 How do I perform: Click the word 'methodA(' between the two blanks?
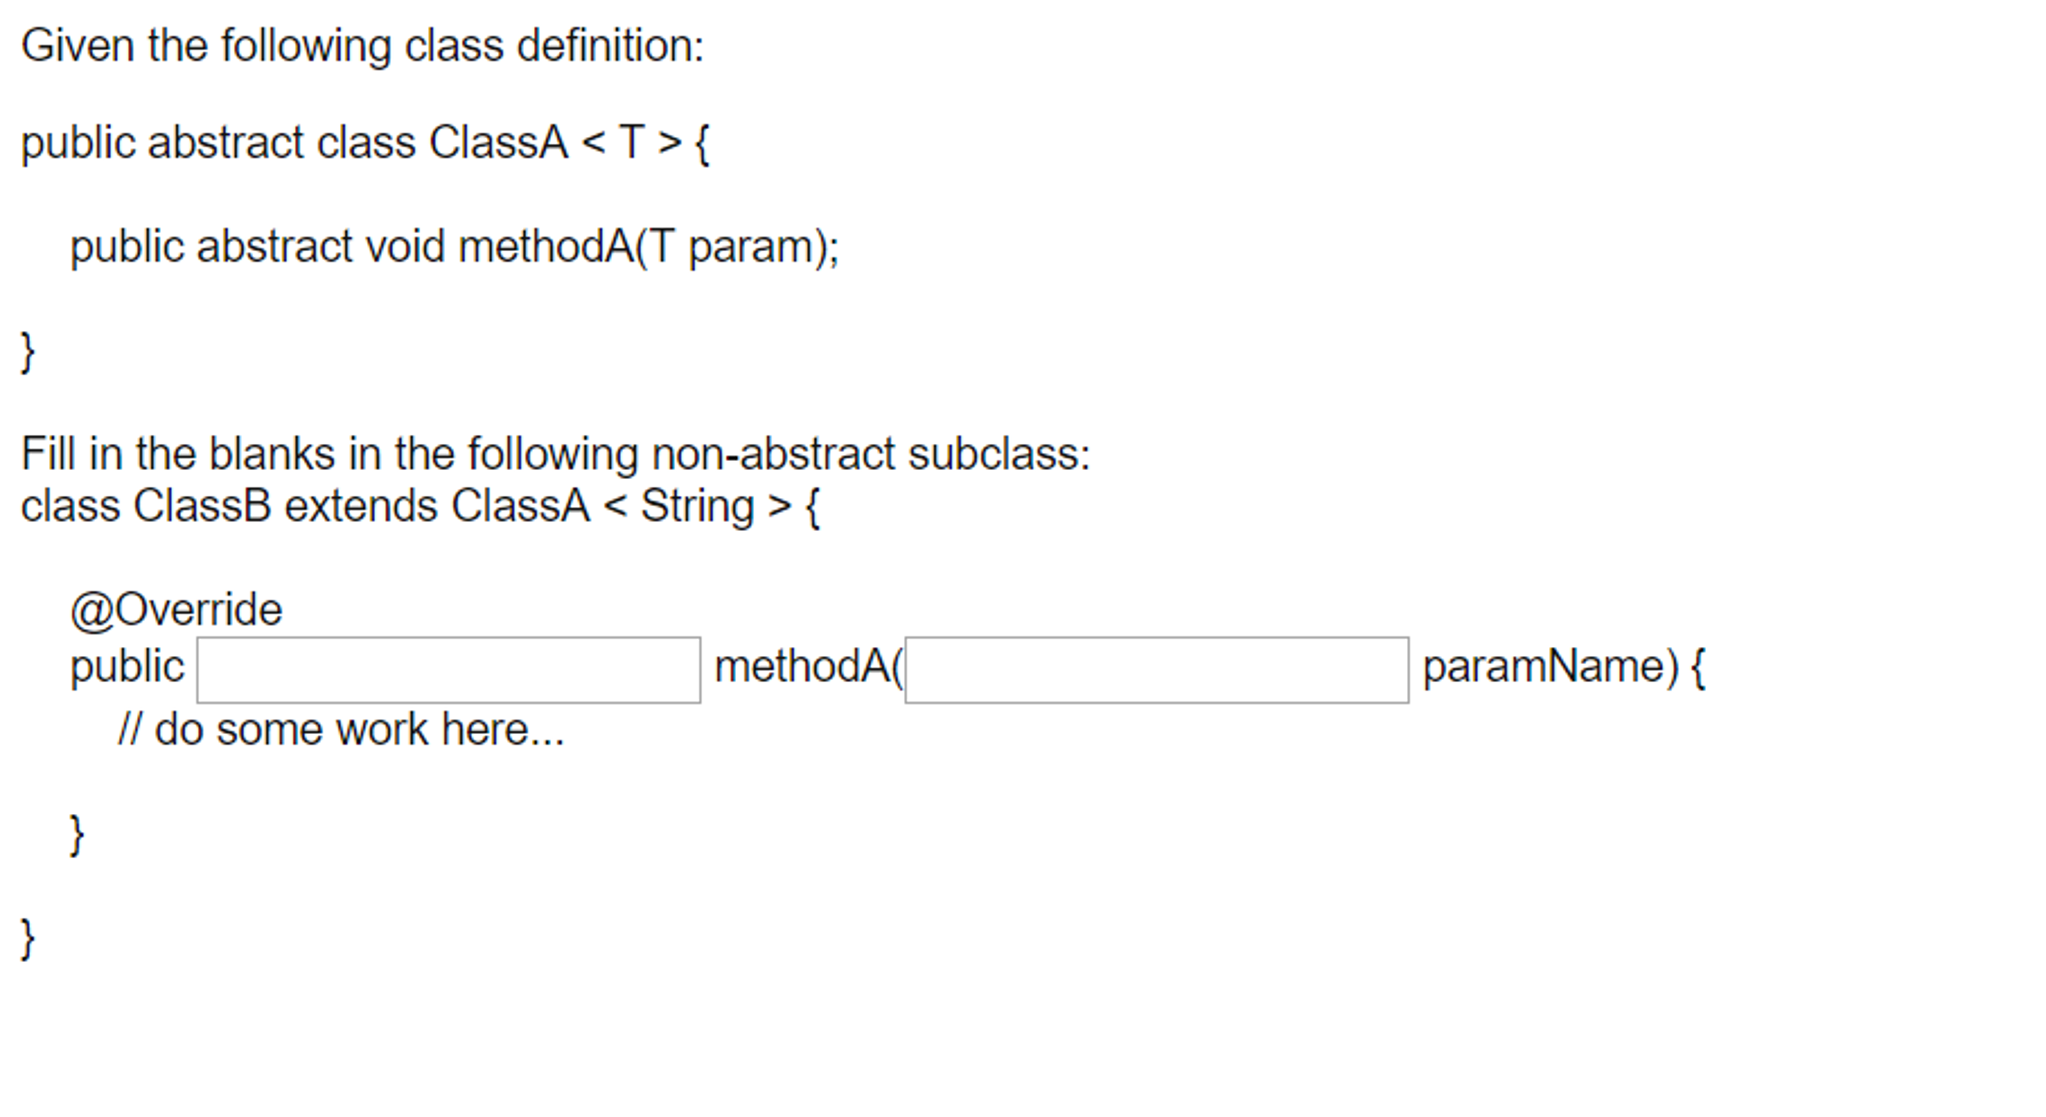(x=806, y=667)
